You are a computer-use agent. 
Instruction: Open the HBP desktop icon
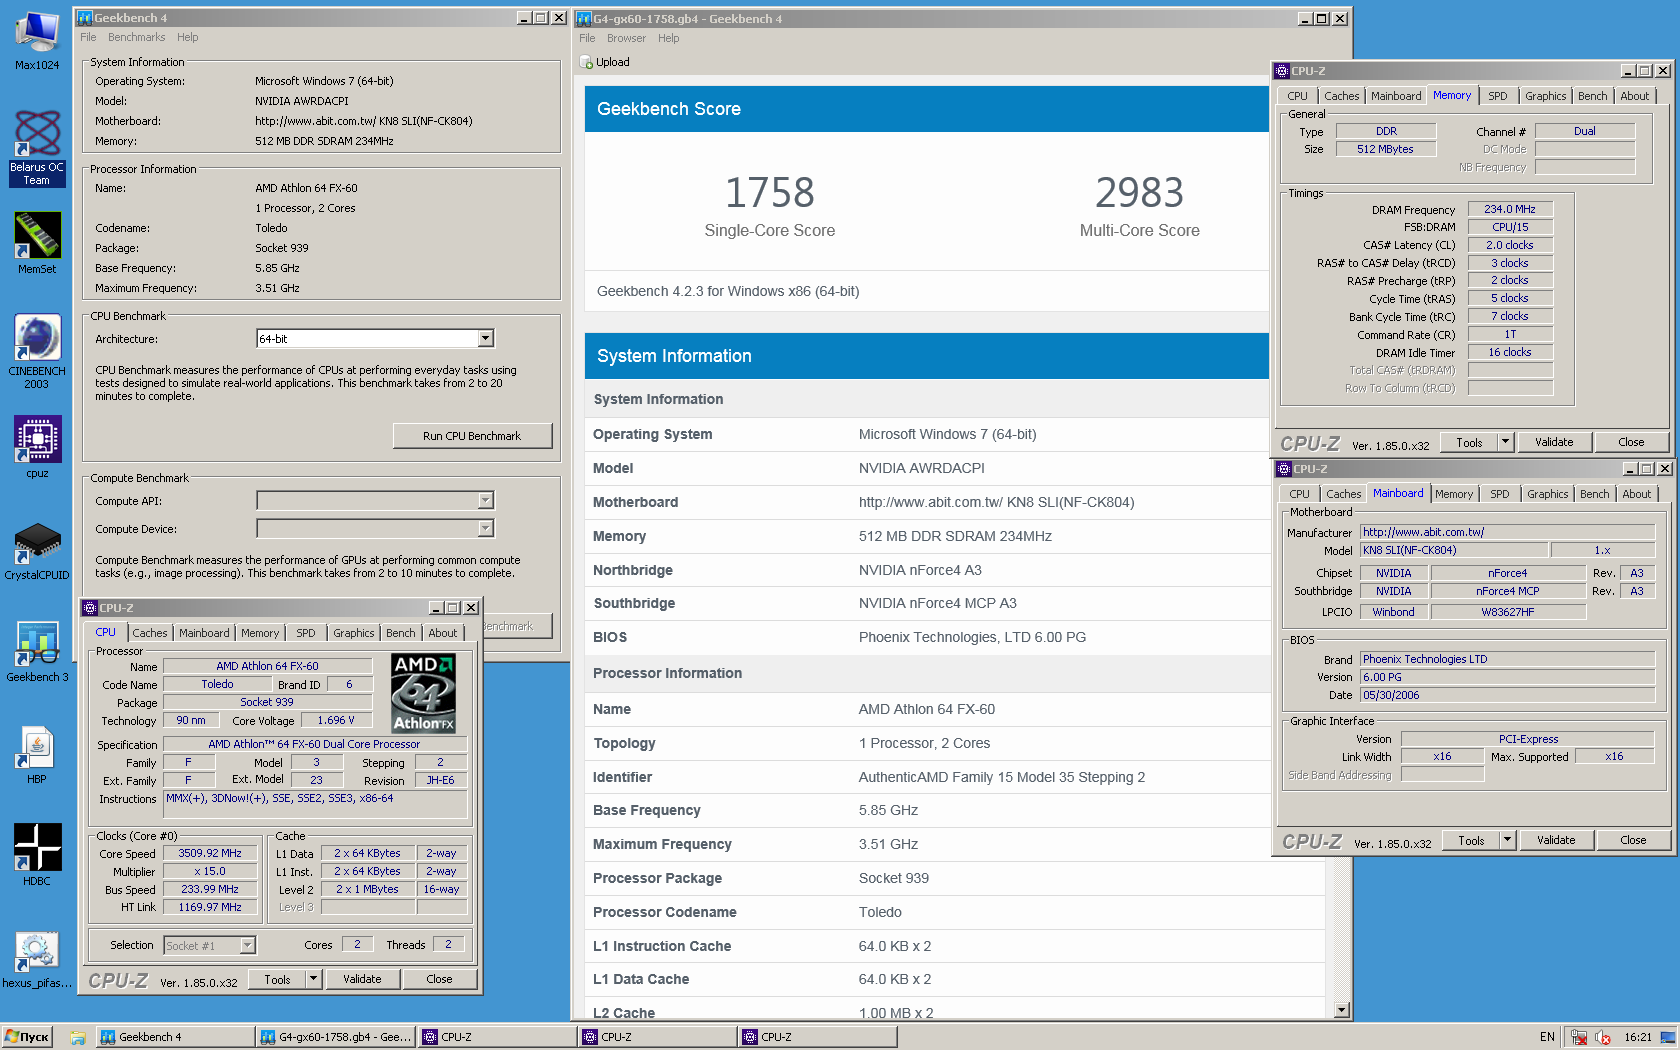pos(37,755)
